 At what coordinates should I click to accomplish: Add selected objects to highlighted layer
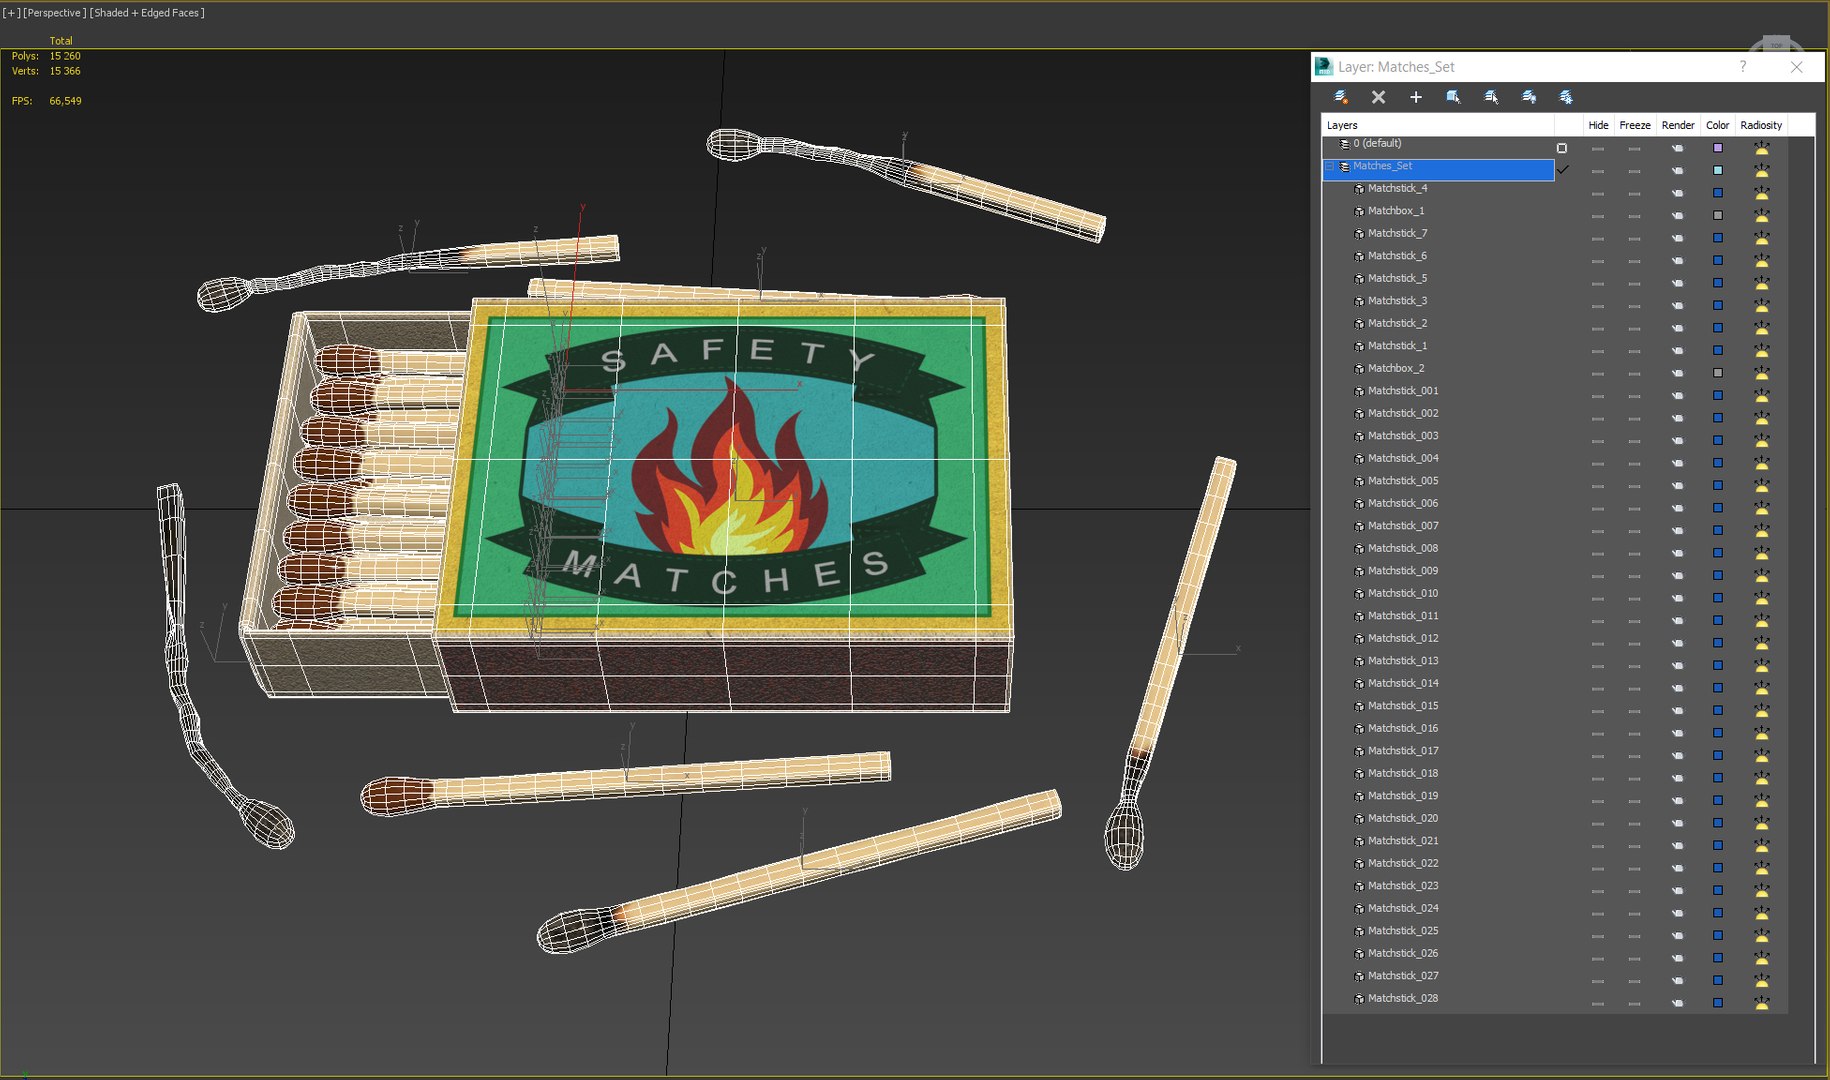click(x=1416, y=97)
